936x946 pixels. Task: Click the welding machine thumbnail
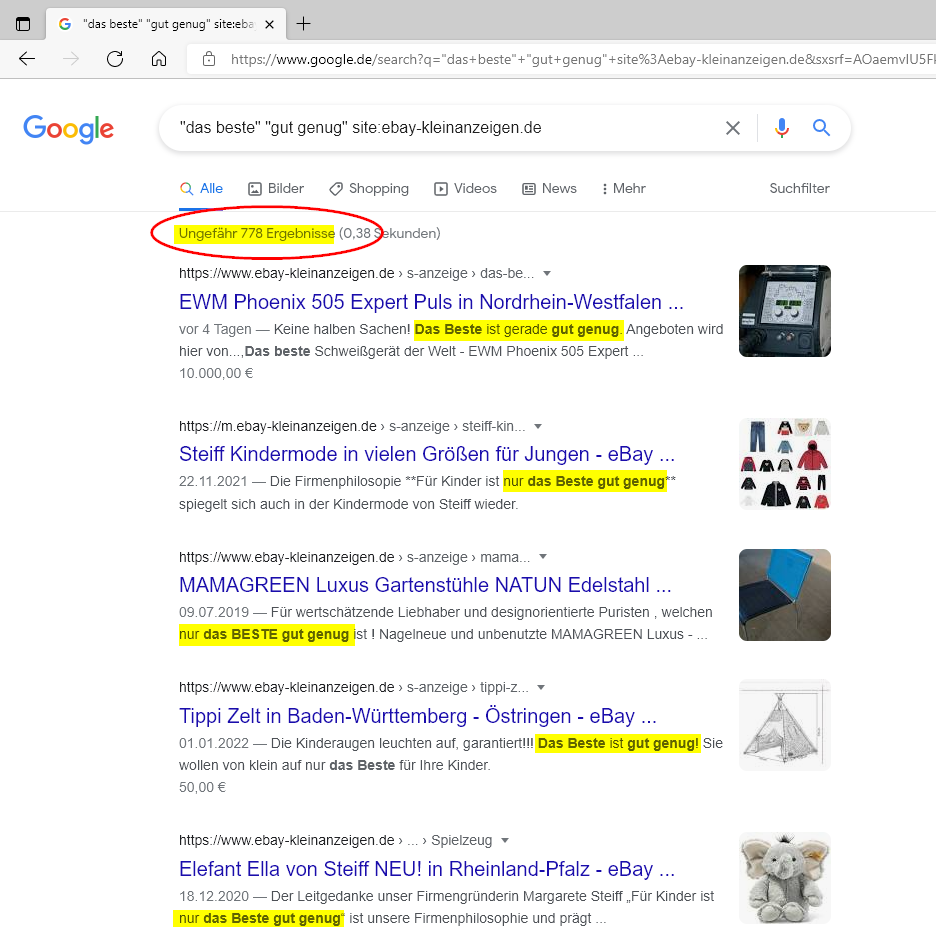[x=785, y=311]
